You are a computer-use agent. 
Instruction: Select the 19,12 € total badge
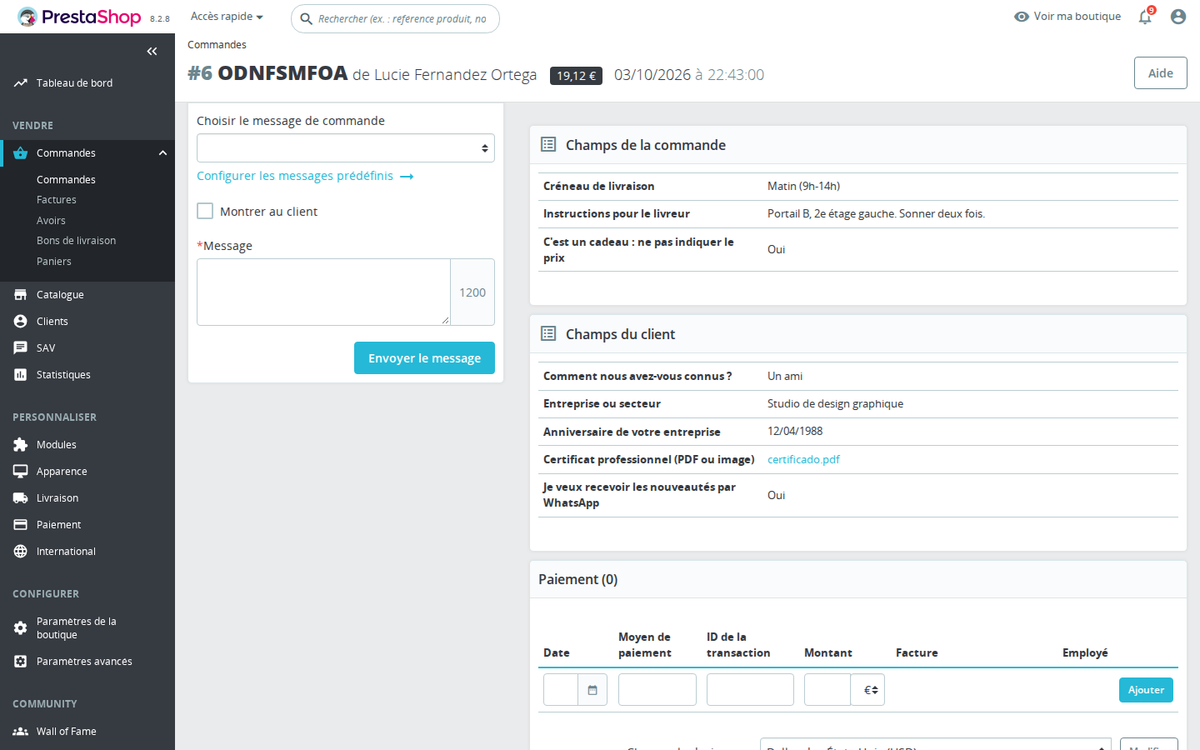click(576, 75)
